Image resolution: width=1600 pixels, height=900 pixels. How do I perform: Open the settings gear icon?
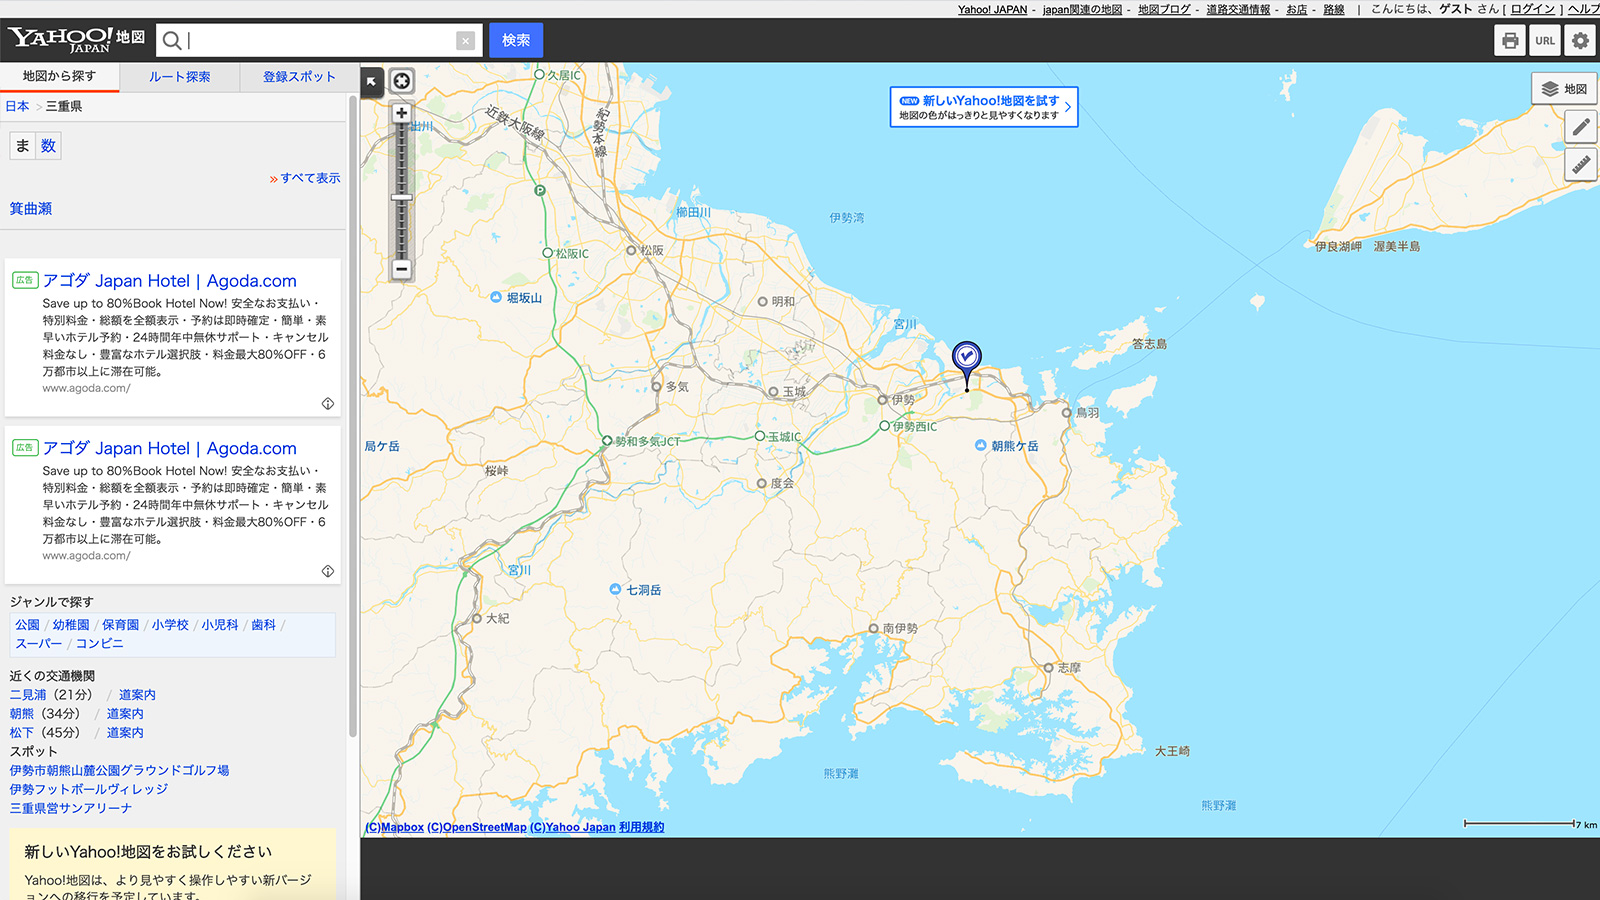(x=1580, y=41)
